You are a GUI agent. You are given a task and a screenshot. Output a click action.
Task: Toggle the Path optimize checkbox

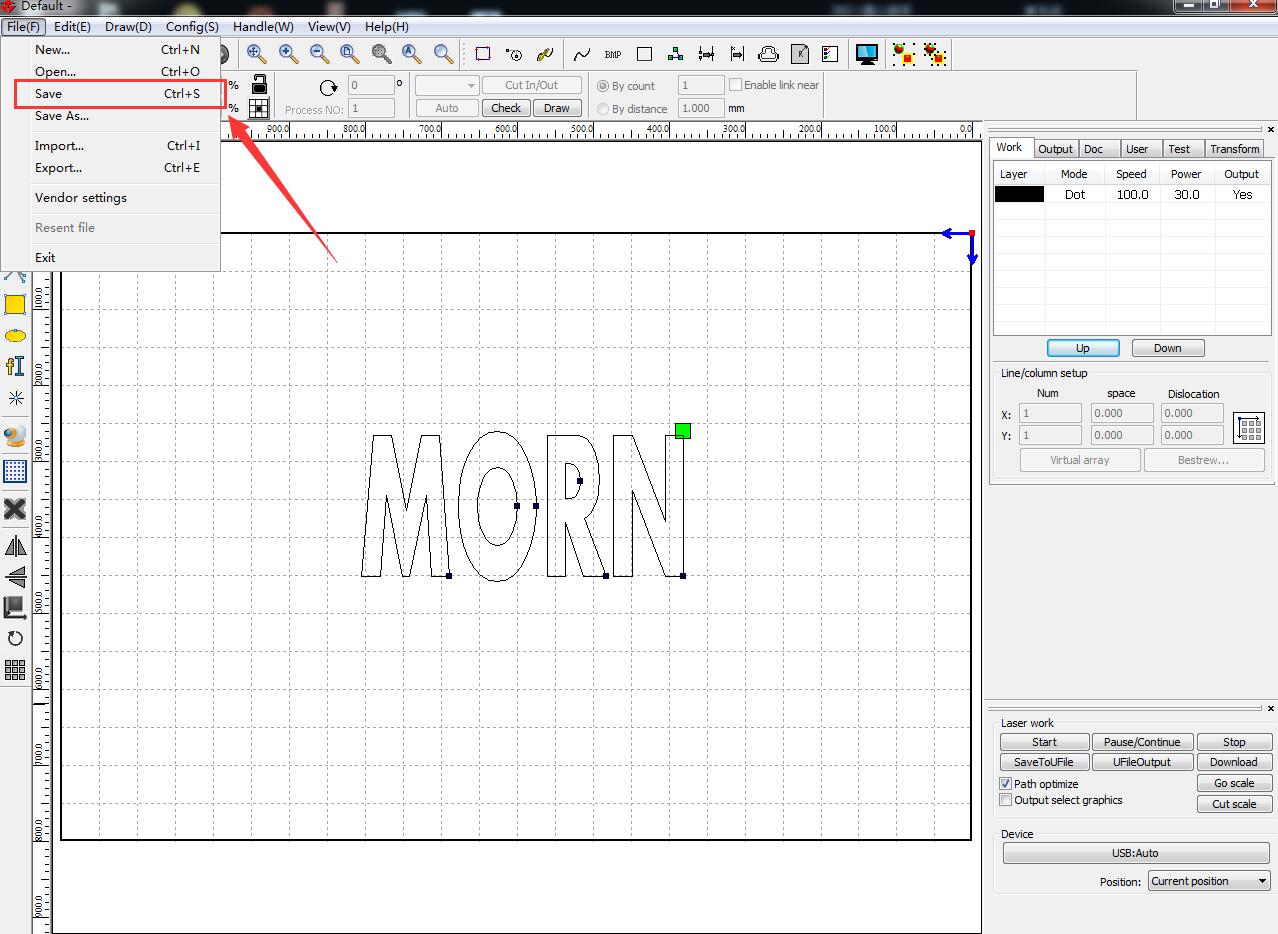pyautogui.click(x=1006, y=784)
